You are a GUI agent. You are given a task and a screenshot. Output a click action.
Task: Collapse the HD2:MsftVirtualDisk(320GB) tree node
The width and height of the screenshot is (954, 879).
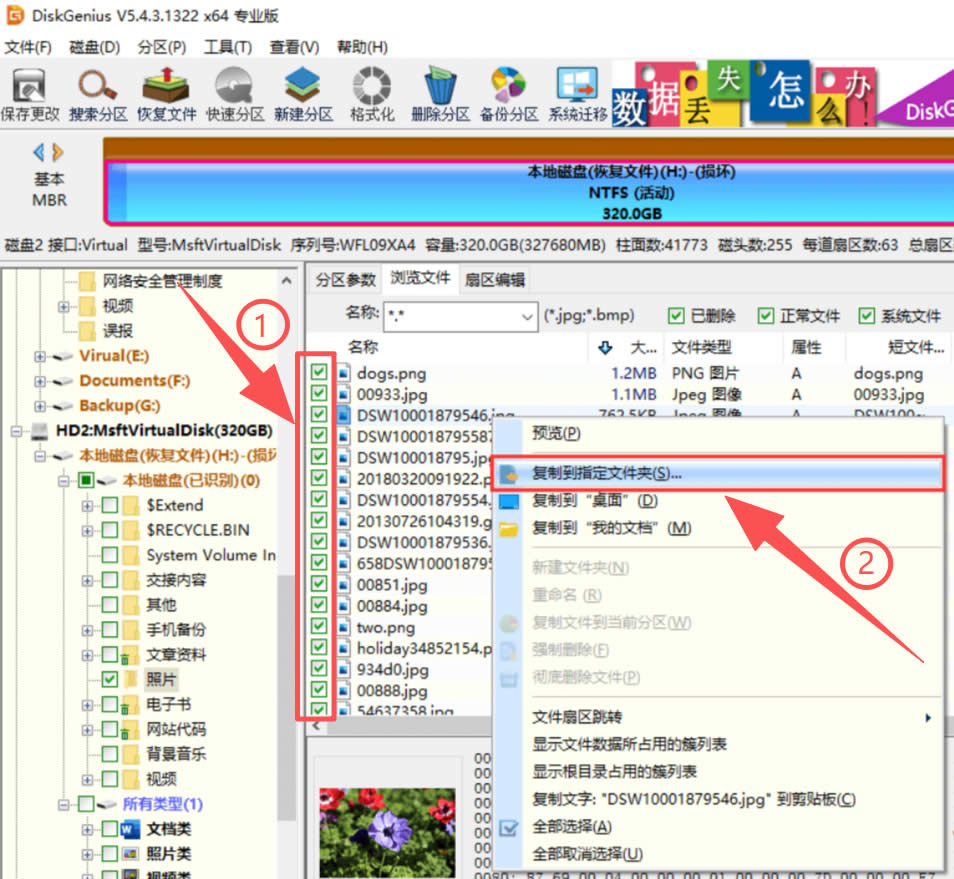click(17, 431)
